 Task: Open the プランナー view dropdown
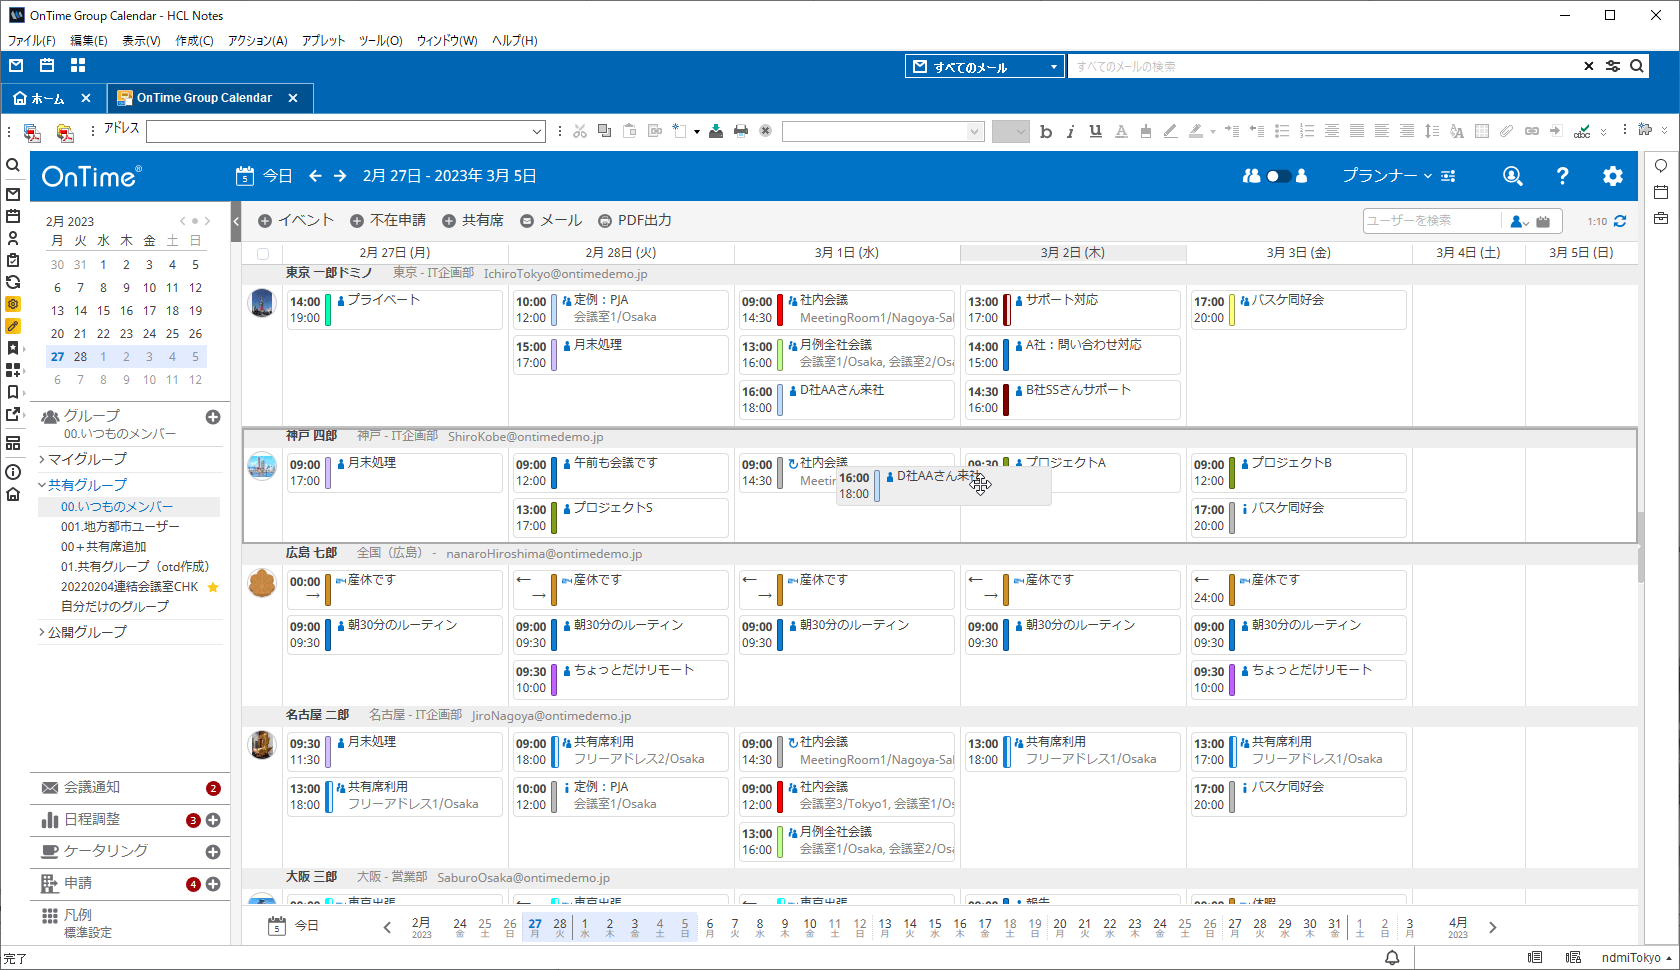coord(1386,176)
